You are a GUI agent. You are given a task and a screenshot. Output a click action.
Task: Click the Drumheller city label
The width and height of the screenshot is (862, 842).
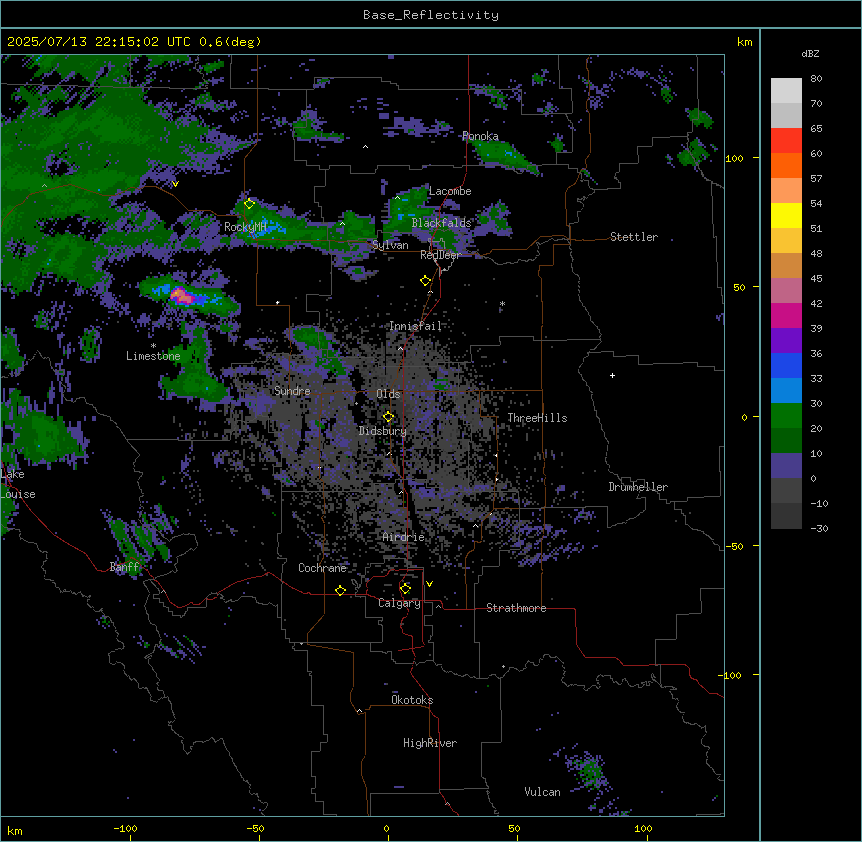[638, 487]
